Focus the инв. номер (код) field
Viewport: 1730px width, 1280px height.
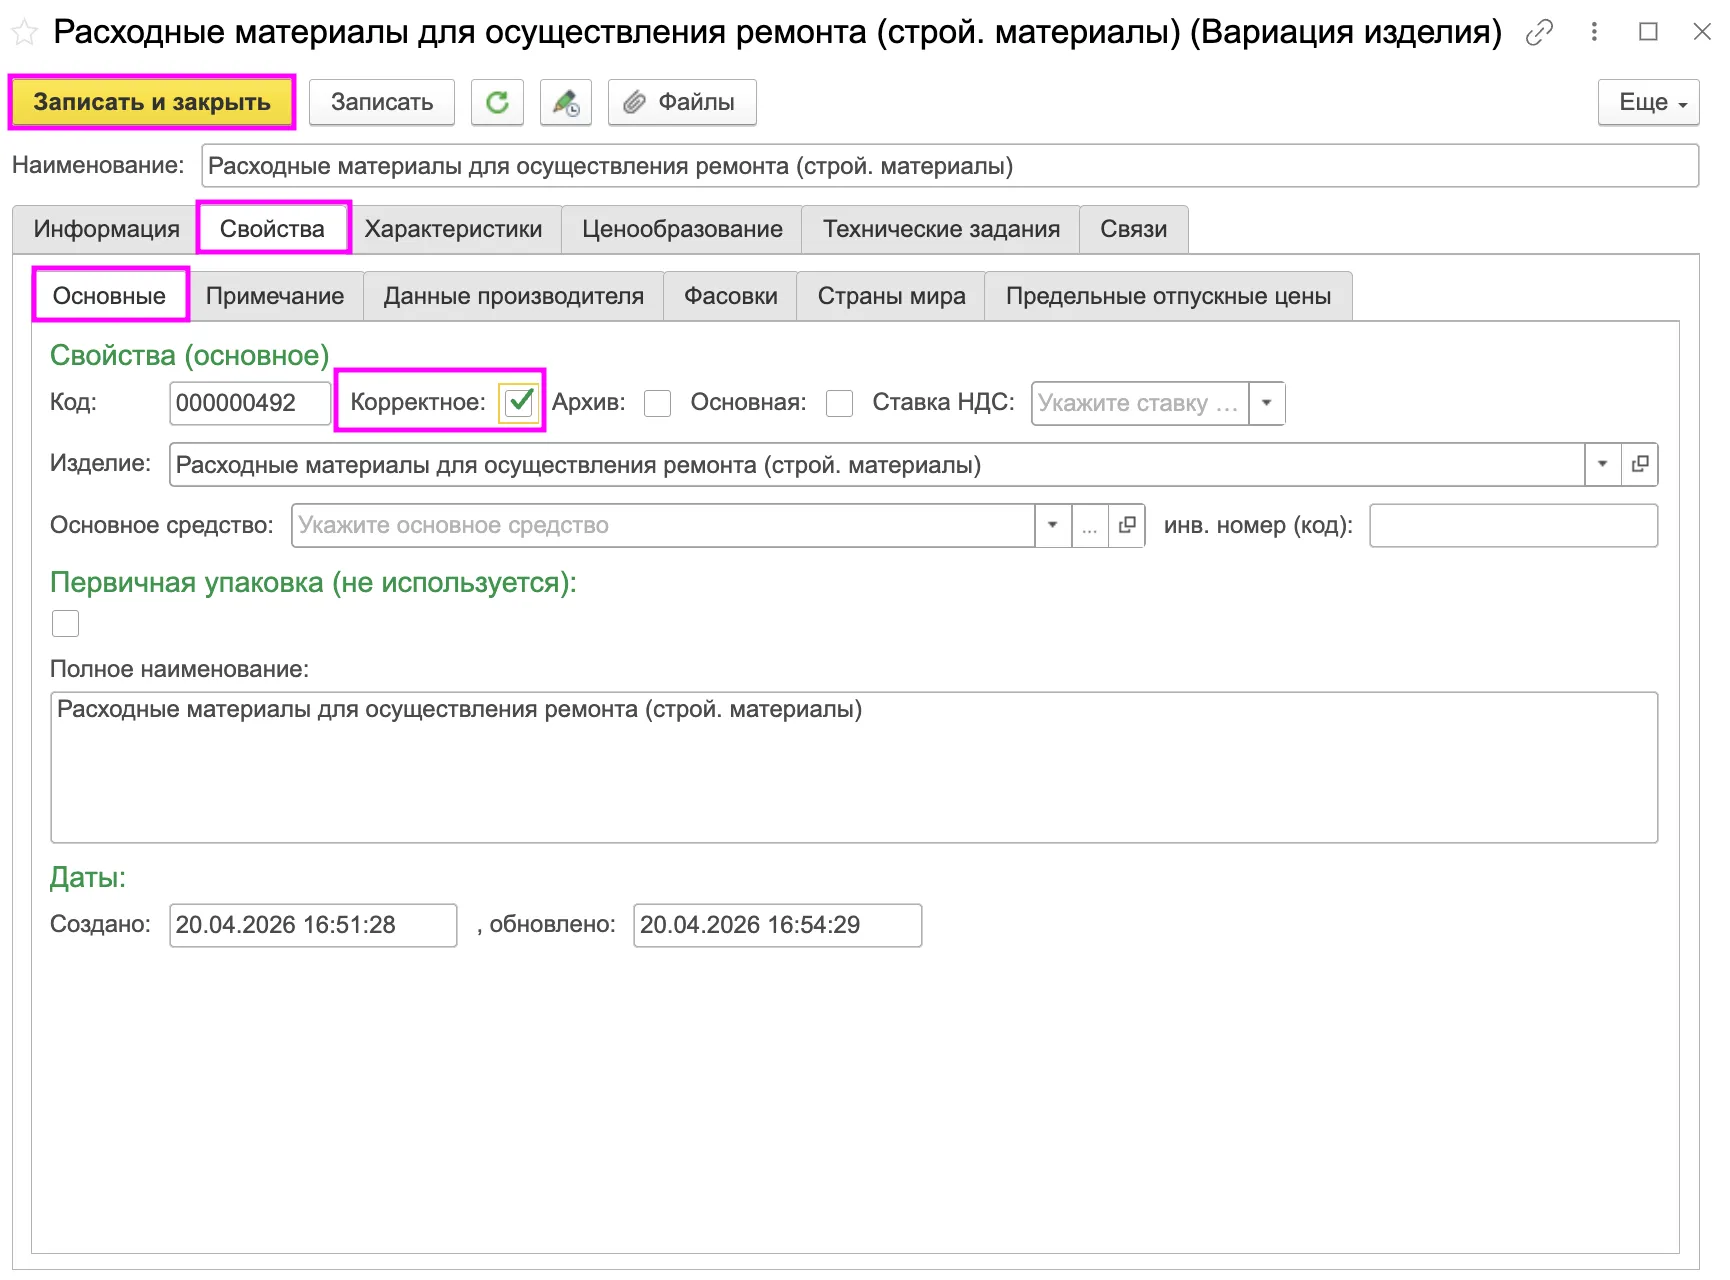point(1513,525)
